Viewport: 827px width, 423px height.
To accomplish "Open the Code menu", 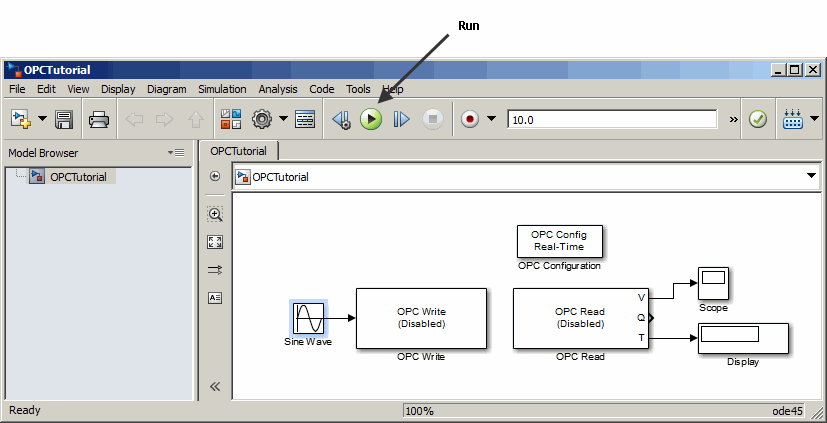I will pos(322,89).
